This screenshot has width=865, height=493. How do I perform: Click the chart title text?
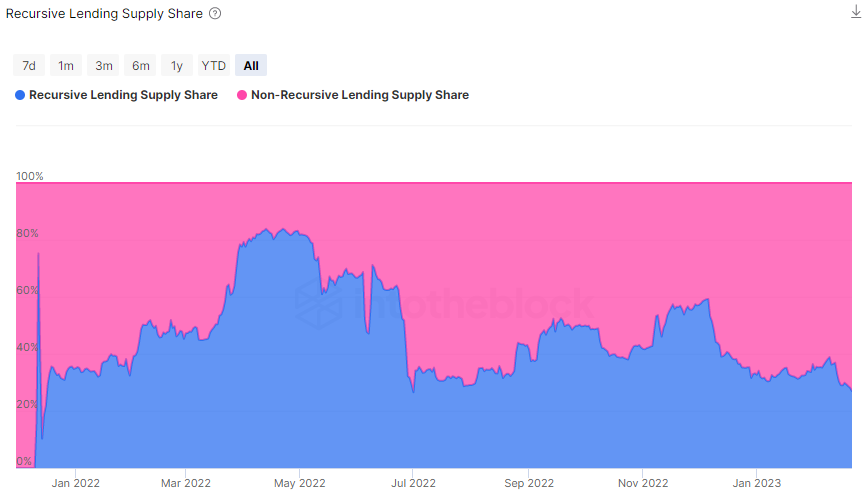click(x=104, y=14)
